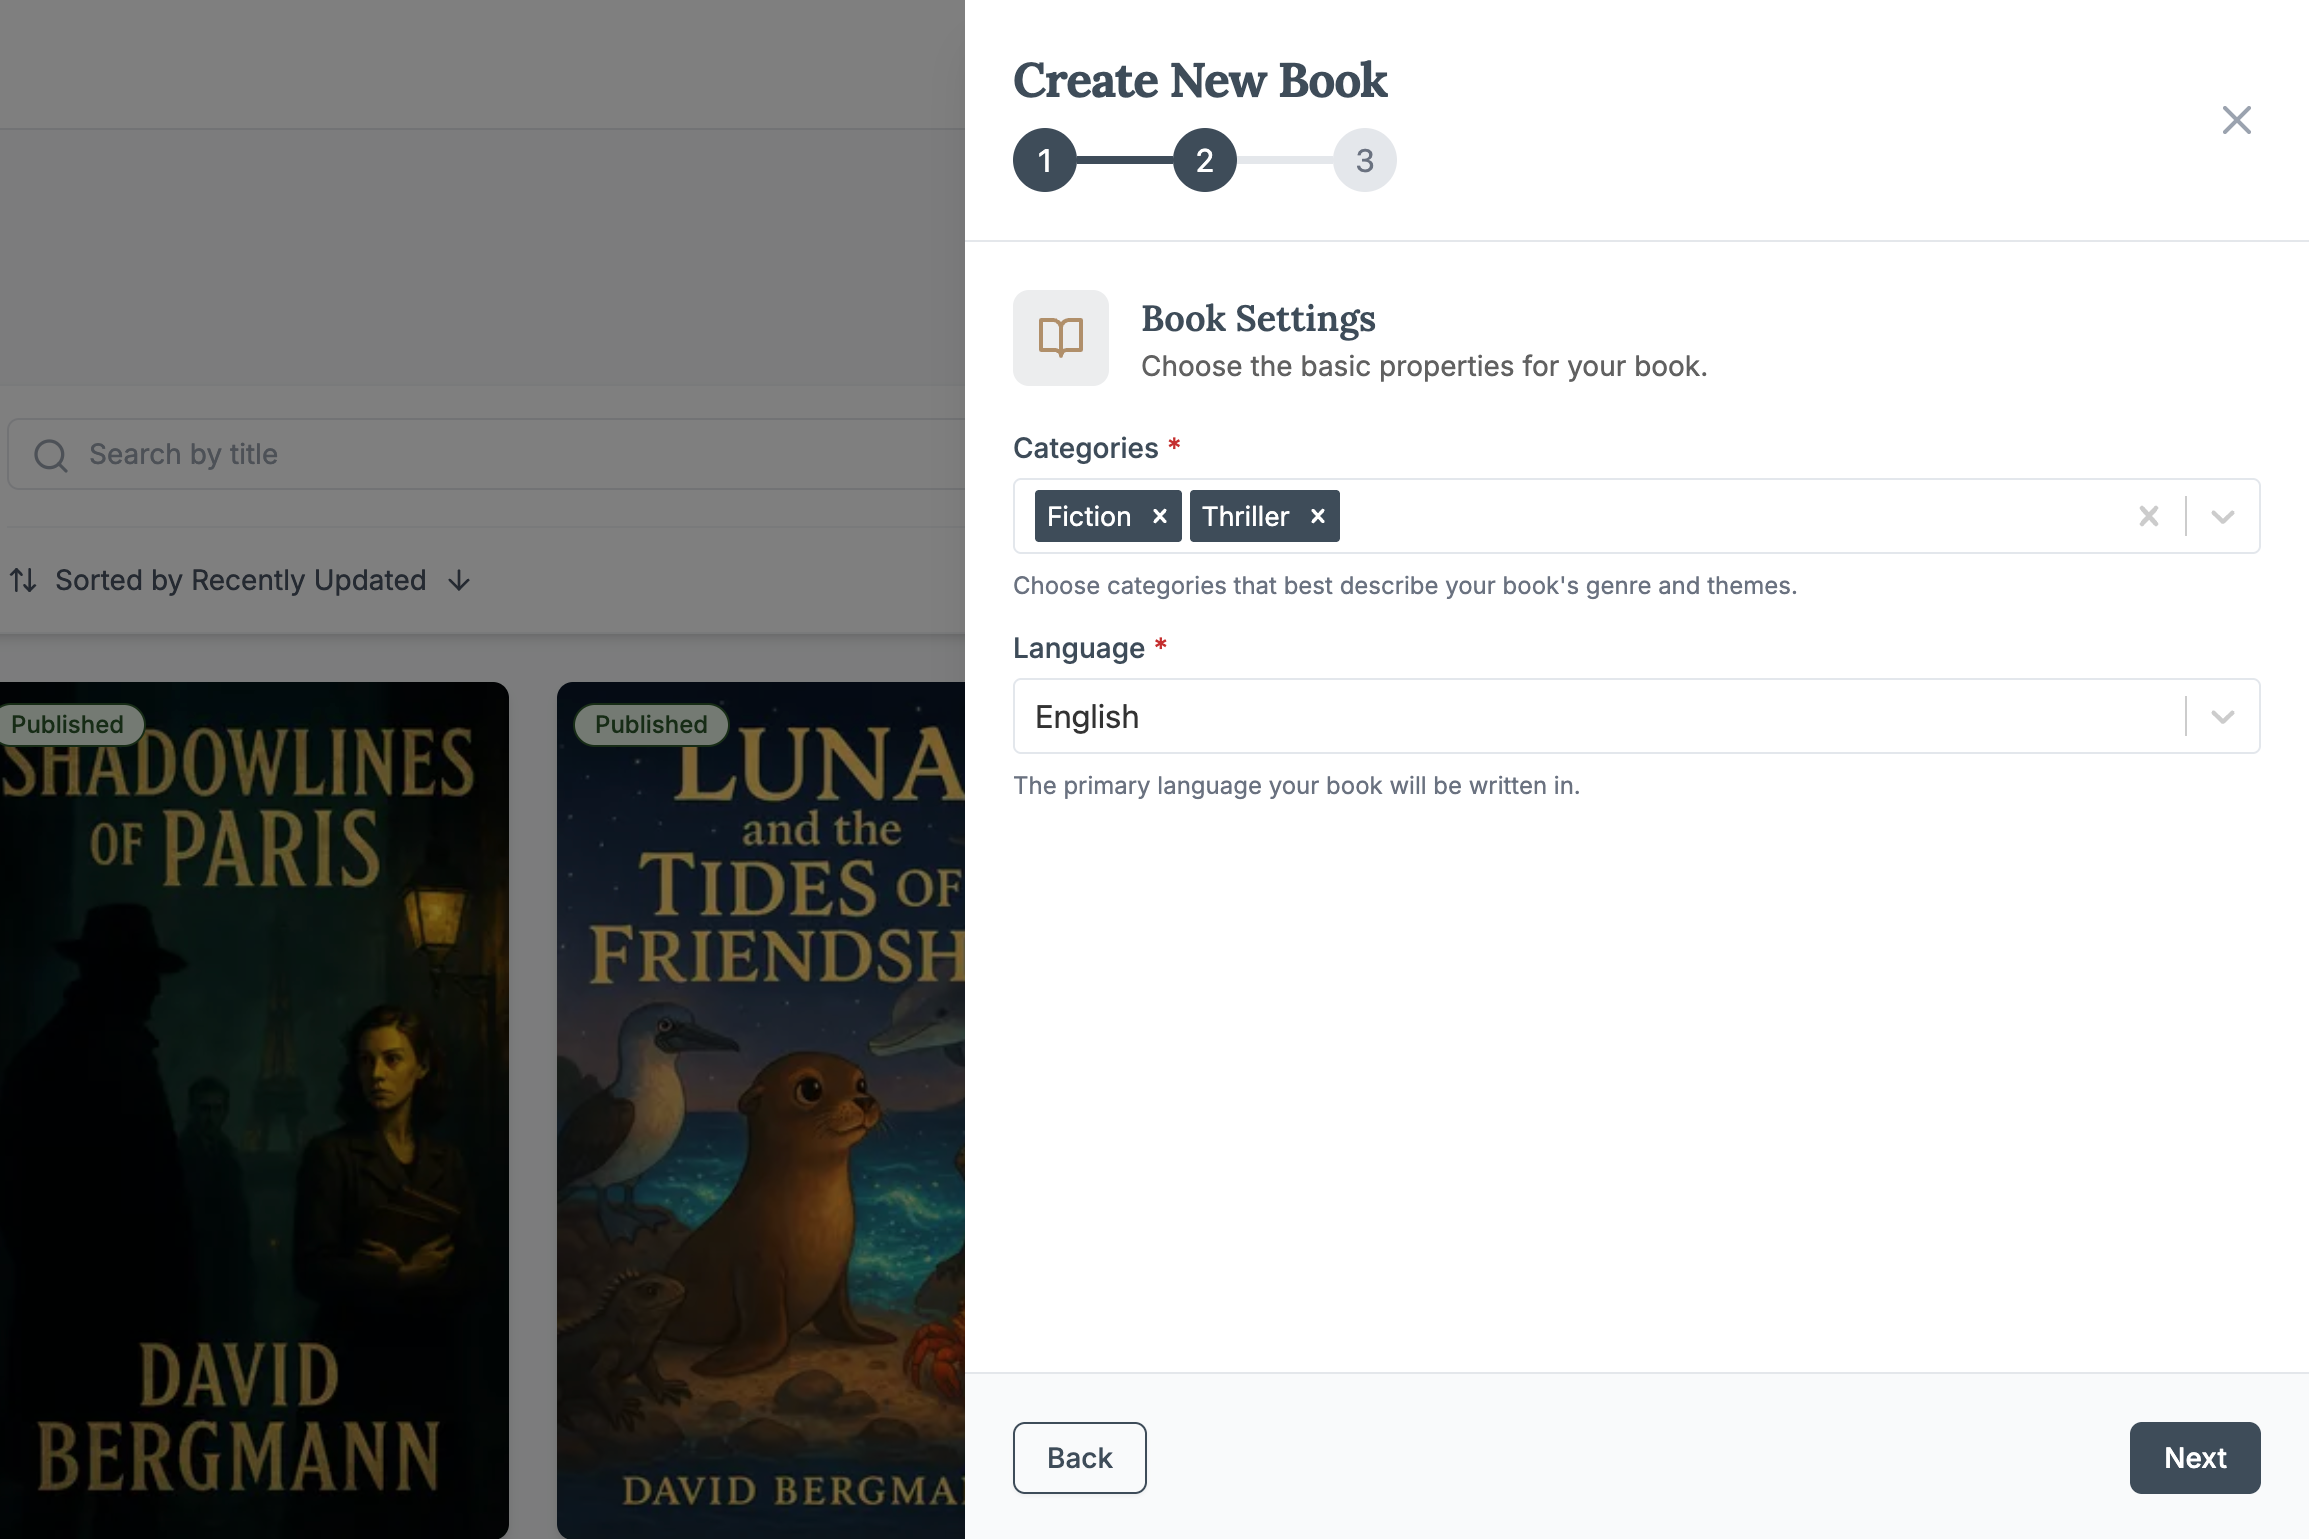Expand the Categories dropdown chevron

[2222, 516]
